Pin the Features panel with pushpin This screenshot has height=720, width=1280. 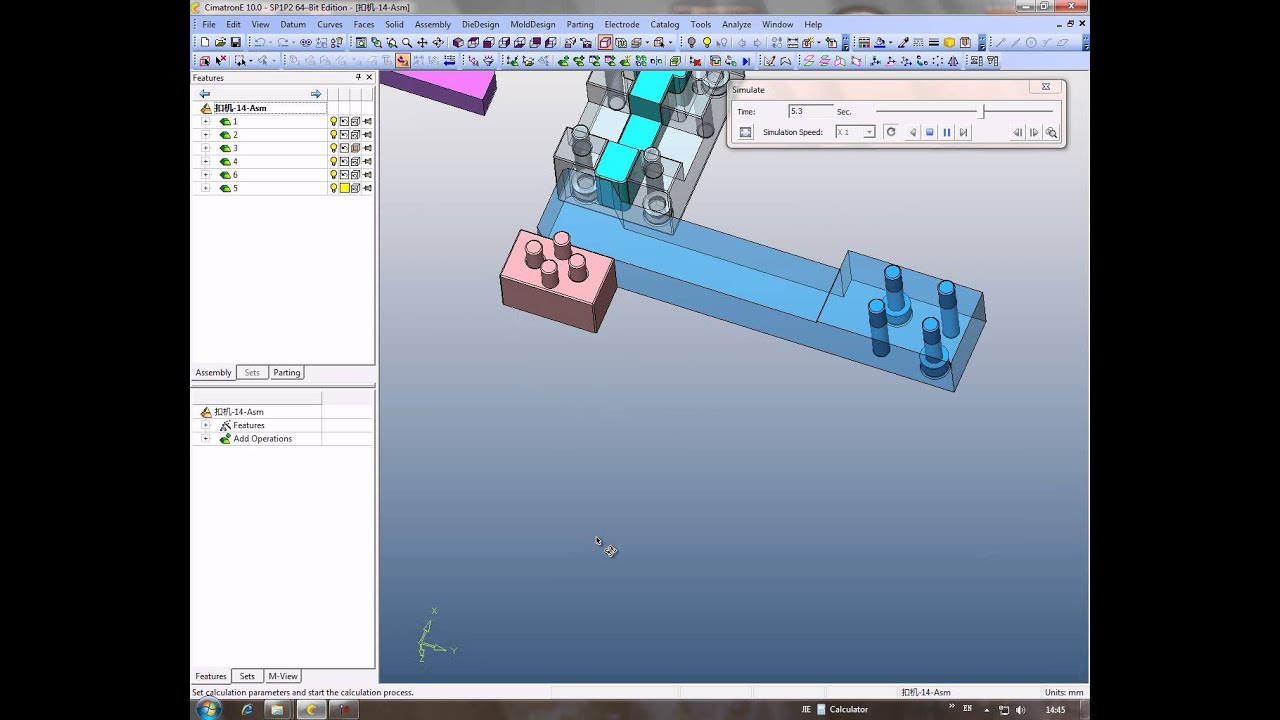358,77
